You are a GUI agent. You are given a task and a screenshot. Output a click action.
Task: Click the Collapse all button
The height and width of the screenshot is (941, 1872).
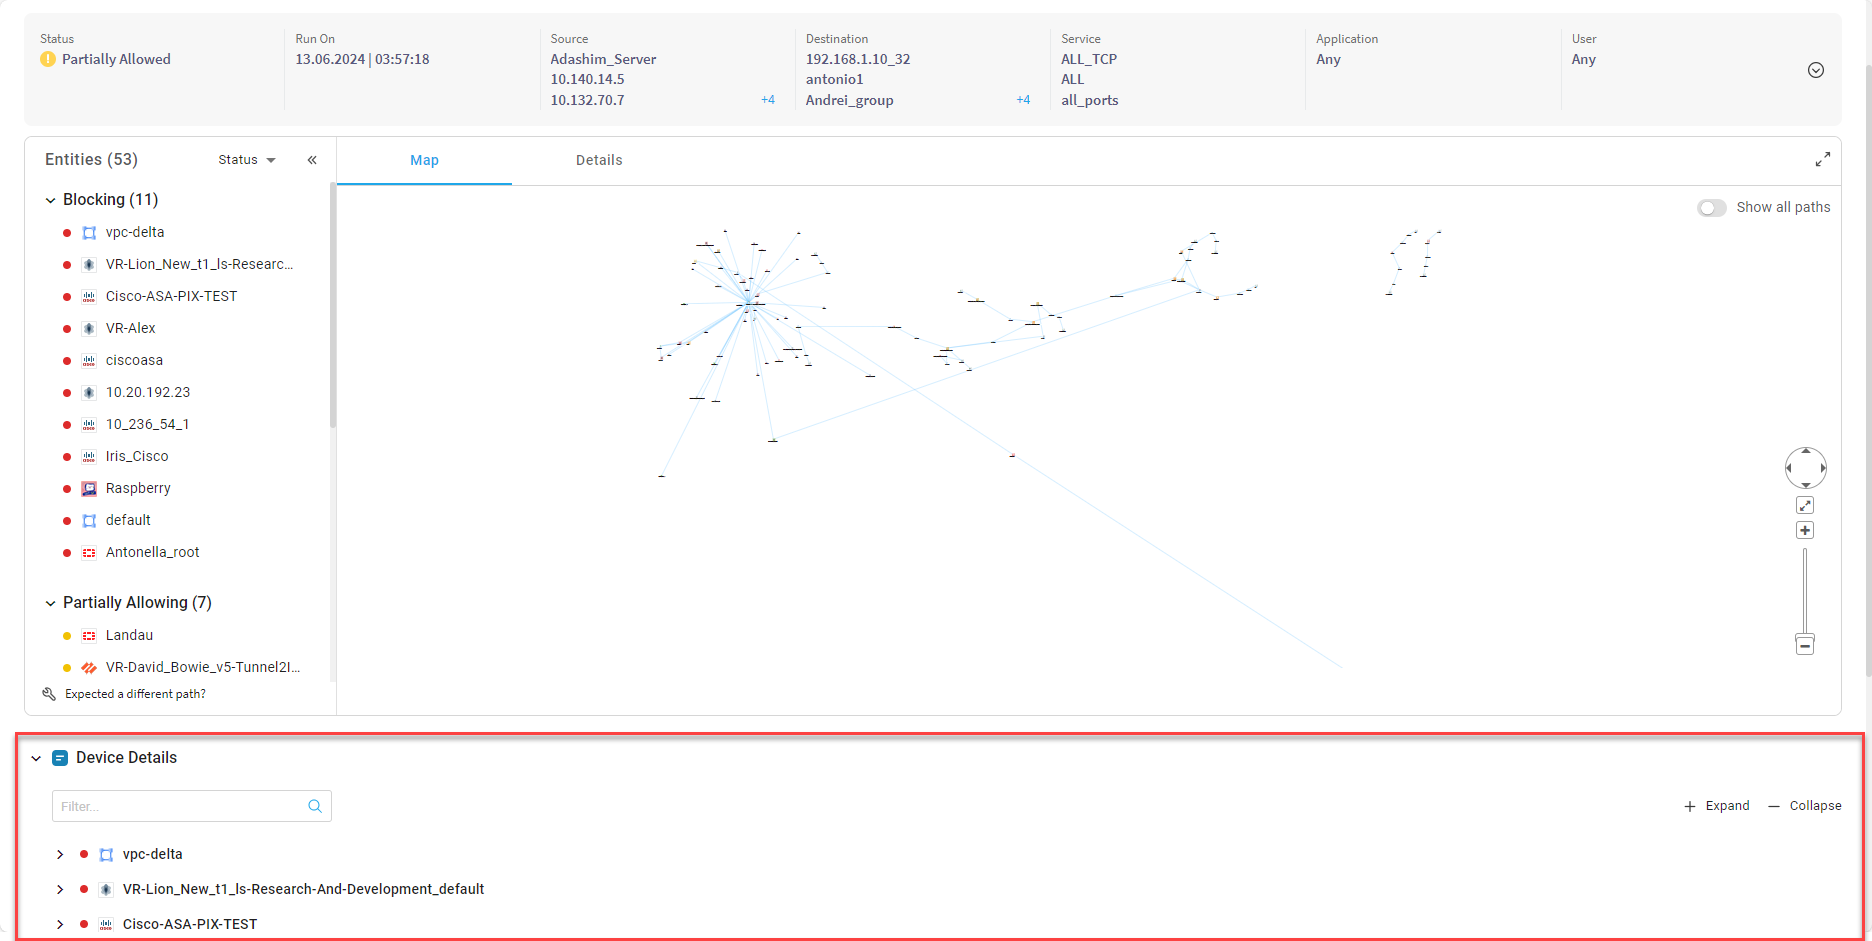click(1805, 806)
